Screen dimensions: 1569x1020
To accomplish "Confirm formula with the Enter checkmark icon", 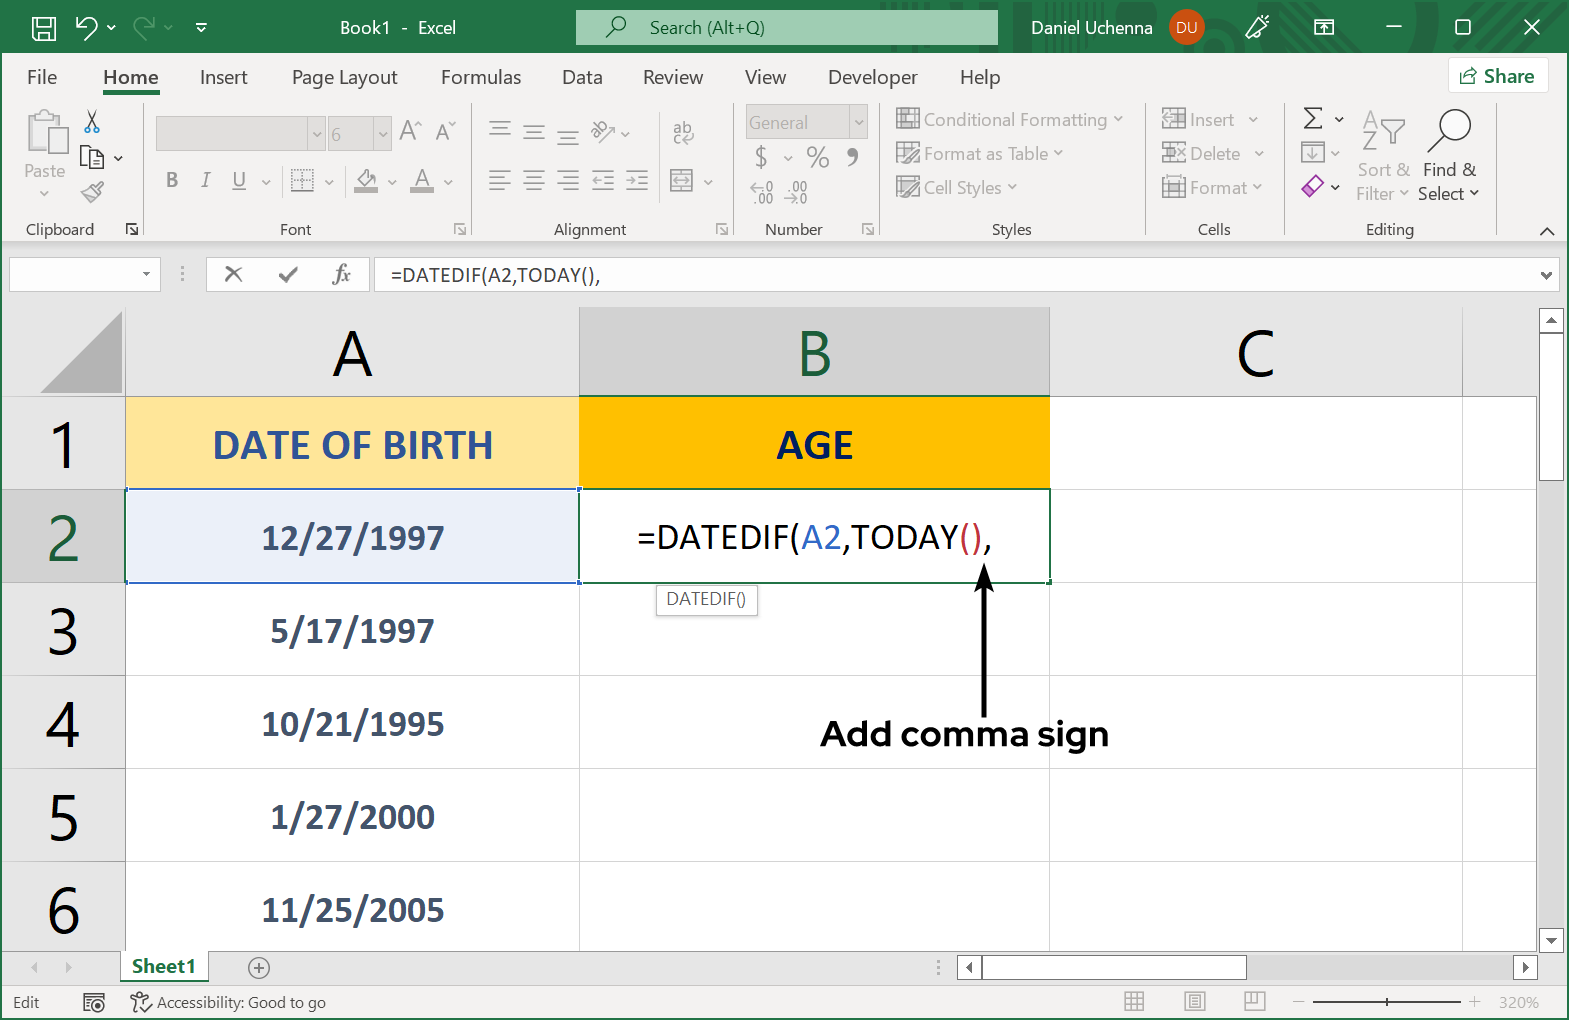I will pyautogui.click(x=288, y=274).
